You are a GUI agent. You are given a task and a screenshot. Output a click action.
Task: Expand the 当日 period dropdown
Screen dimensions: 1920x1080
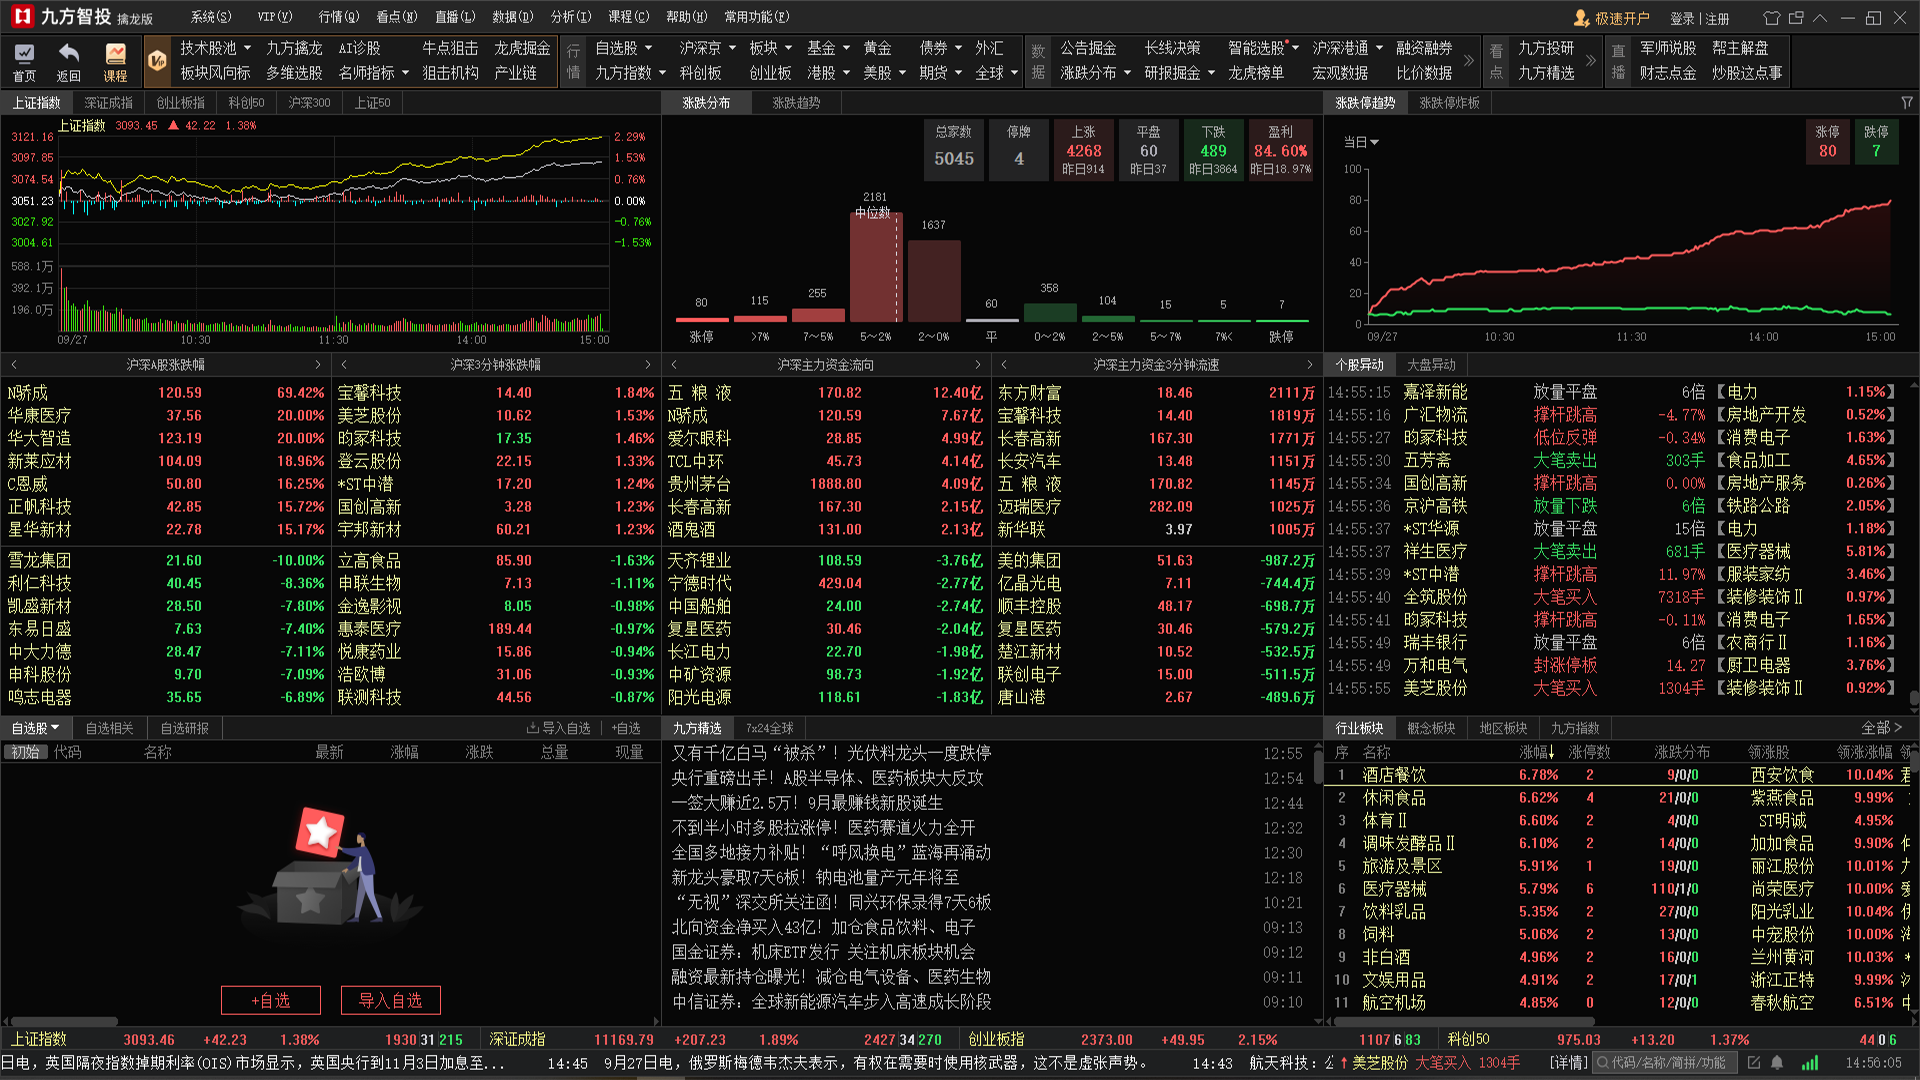tap(1361, 142)
